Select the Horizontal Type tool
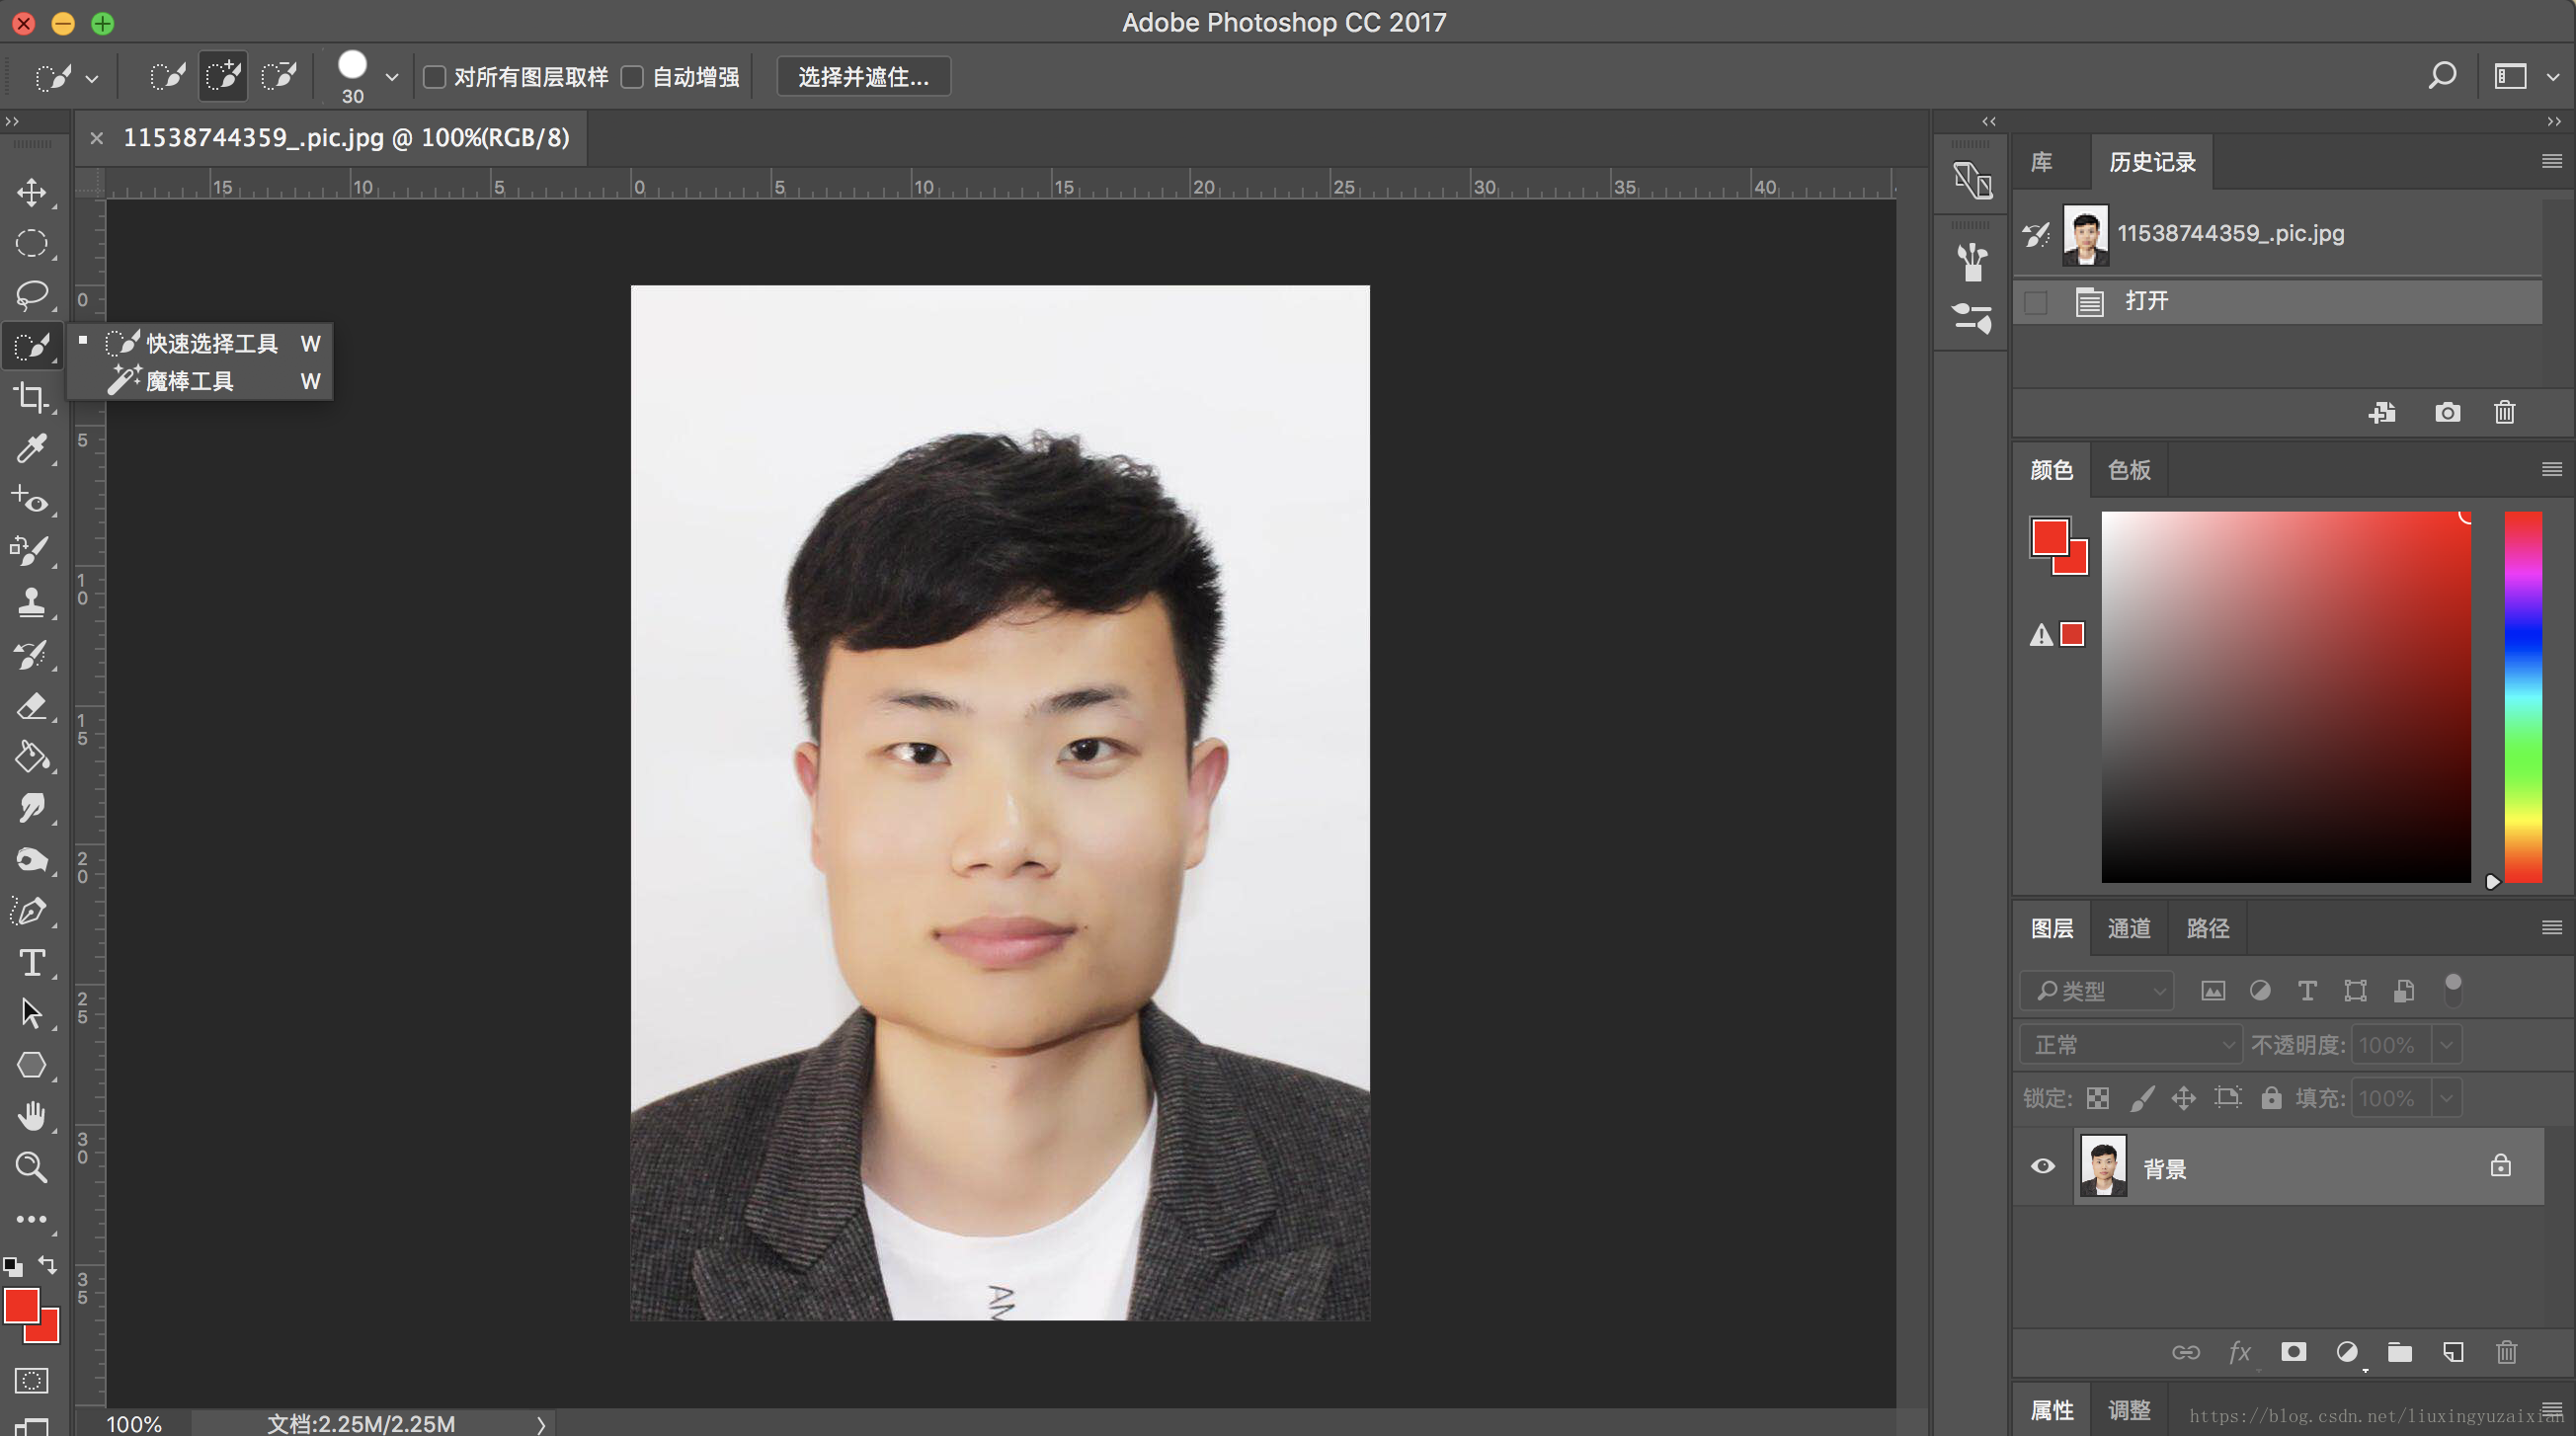The height and width of the screenshot is (1436, 2576). pos(31,962)
